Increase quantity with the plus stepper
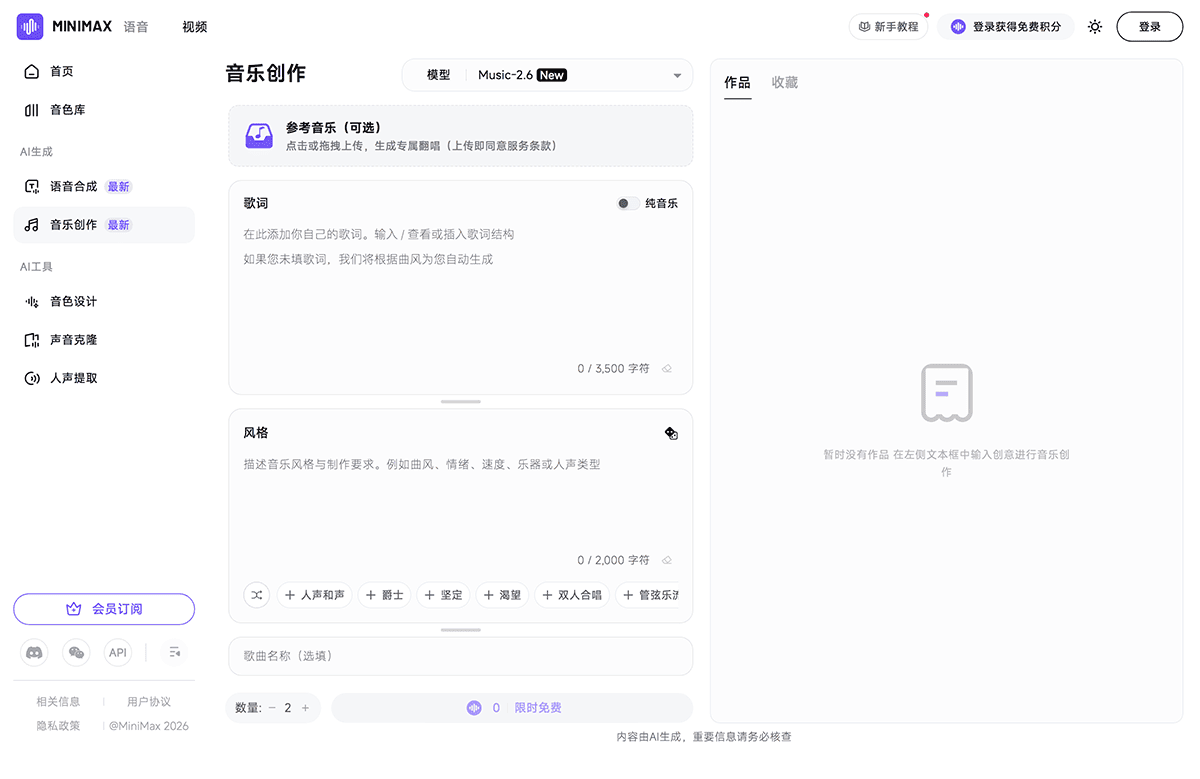1200x779 pixels. [305, 708]
